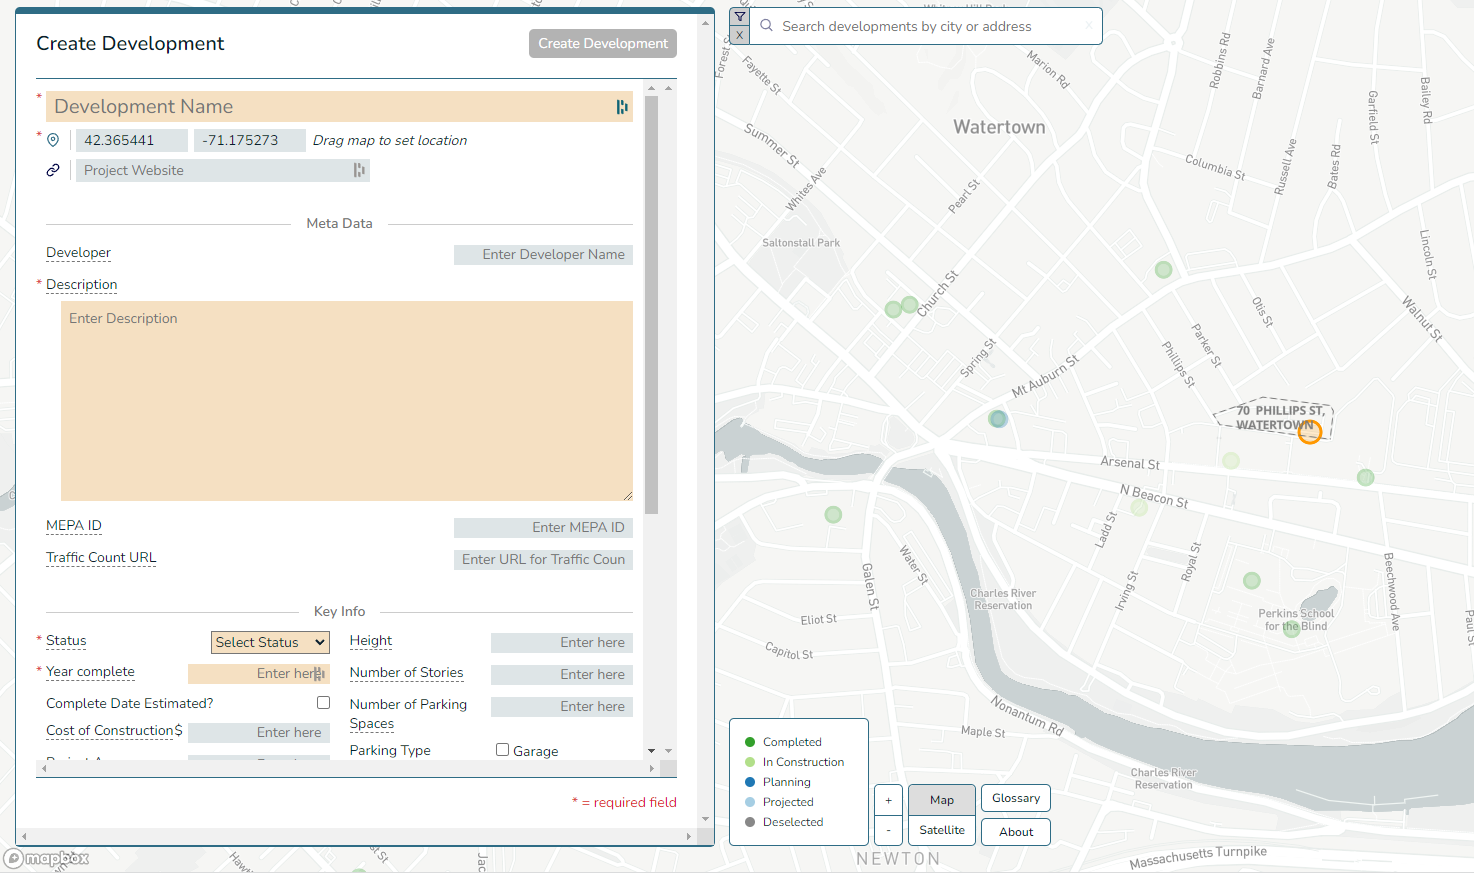Viewport: 1474px width, 873px height.
Task: Click the orange selected map marker
Action: coord(1310,431)
